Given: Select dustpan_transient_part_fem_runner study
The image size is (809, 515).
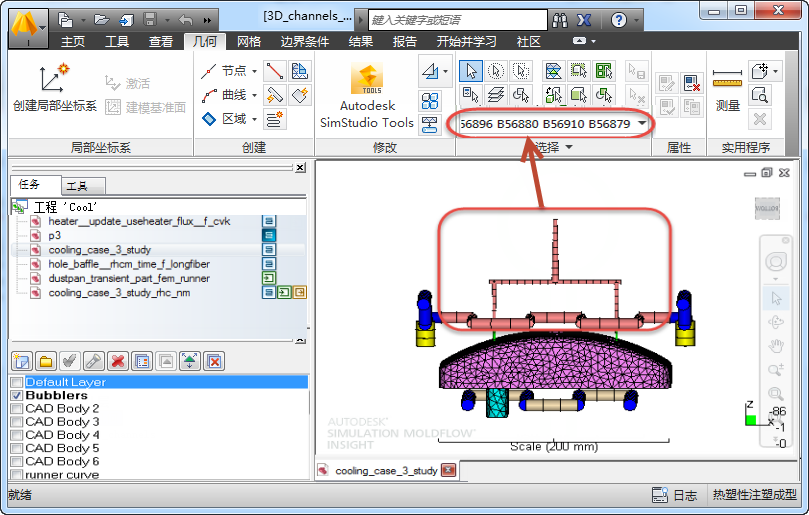Looking at the screenshot, I should pyautogui.click(x=129, y=278).
